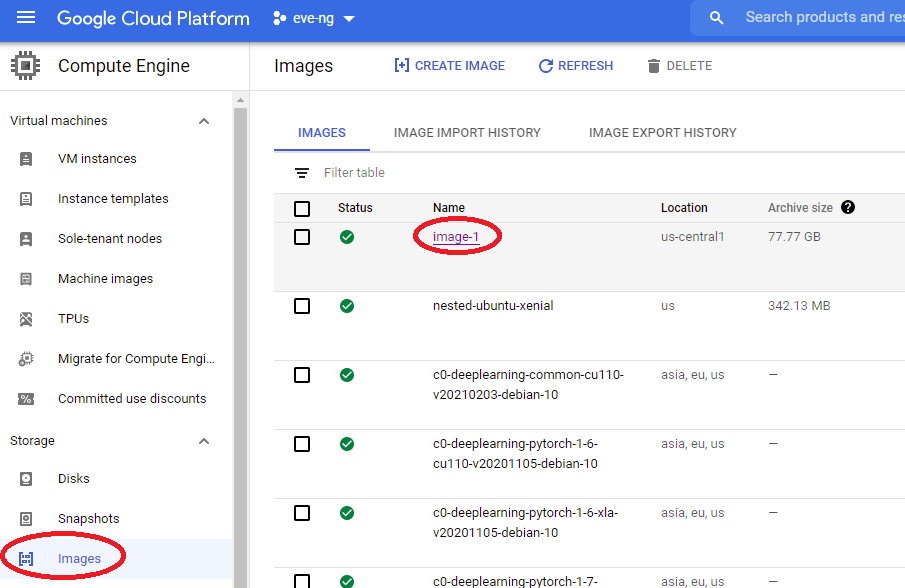Click the c0-deeplearning-common-cu110 image name
The height and width of the screenshot is (588, 905).
[528, 385]
